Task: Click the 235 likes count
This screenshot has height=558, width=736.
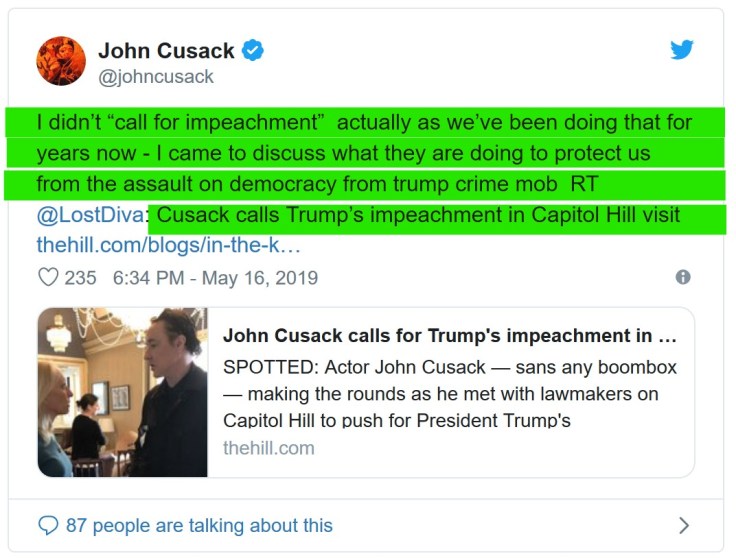Action: 80,277
